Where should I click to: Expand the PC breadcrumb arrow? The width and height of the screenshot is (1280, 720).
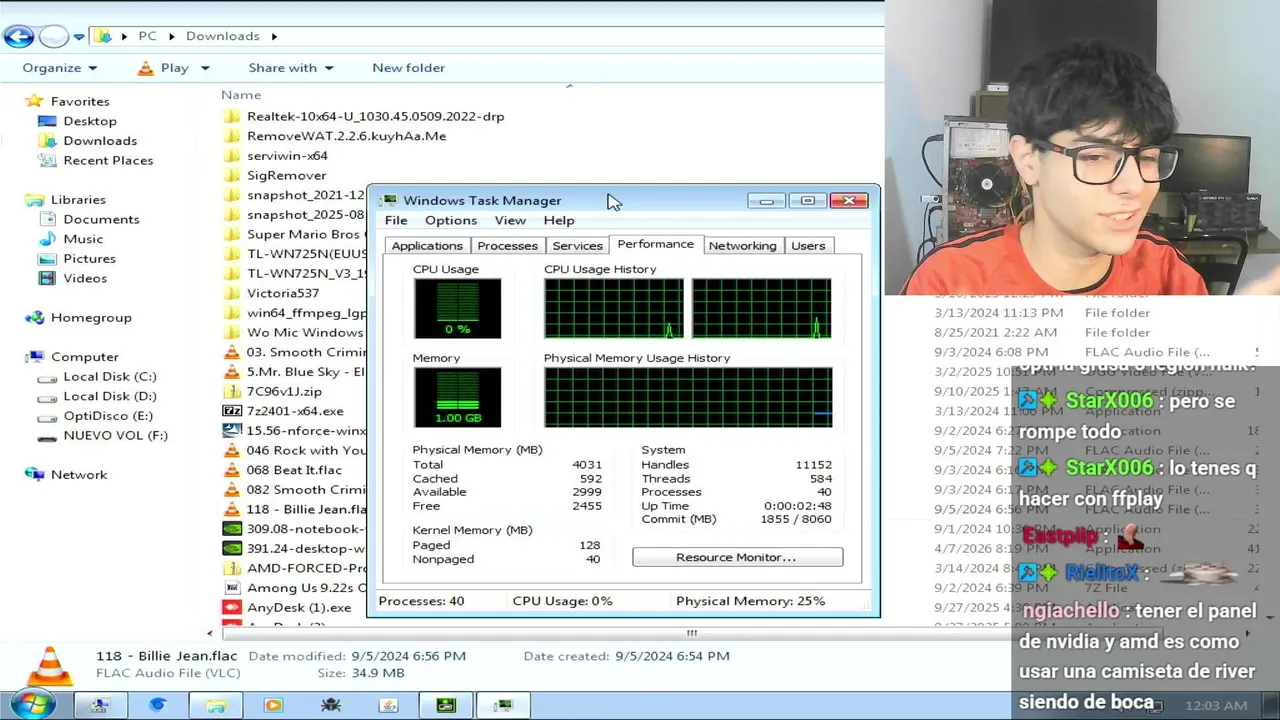pyautogui.click(x=171, y=36)
